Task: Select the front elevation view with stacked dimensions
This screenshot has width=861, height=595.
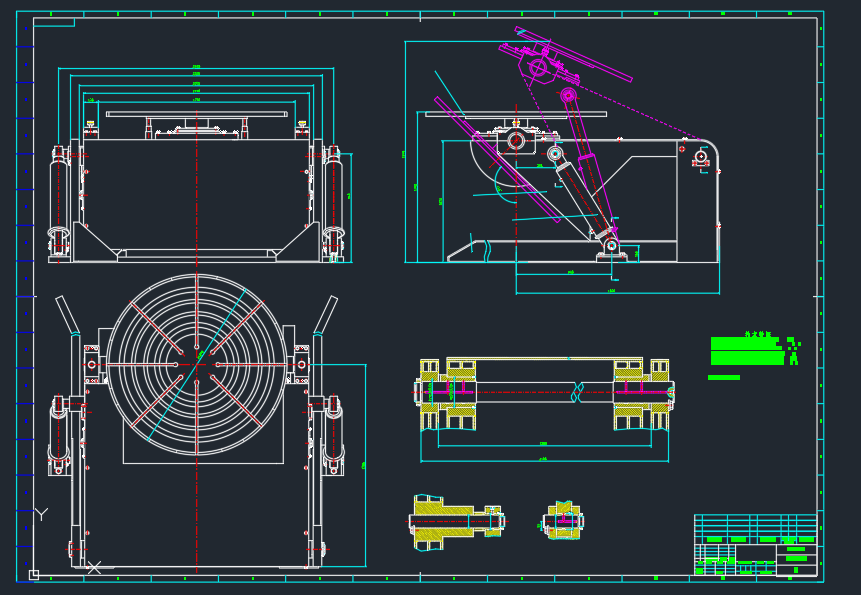Action: 200,165
